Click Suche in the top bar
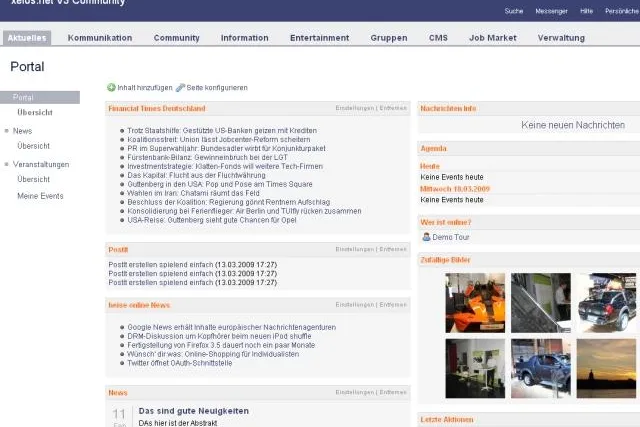This screenshot has width=640, height=427. (x=514, y=11)
